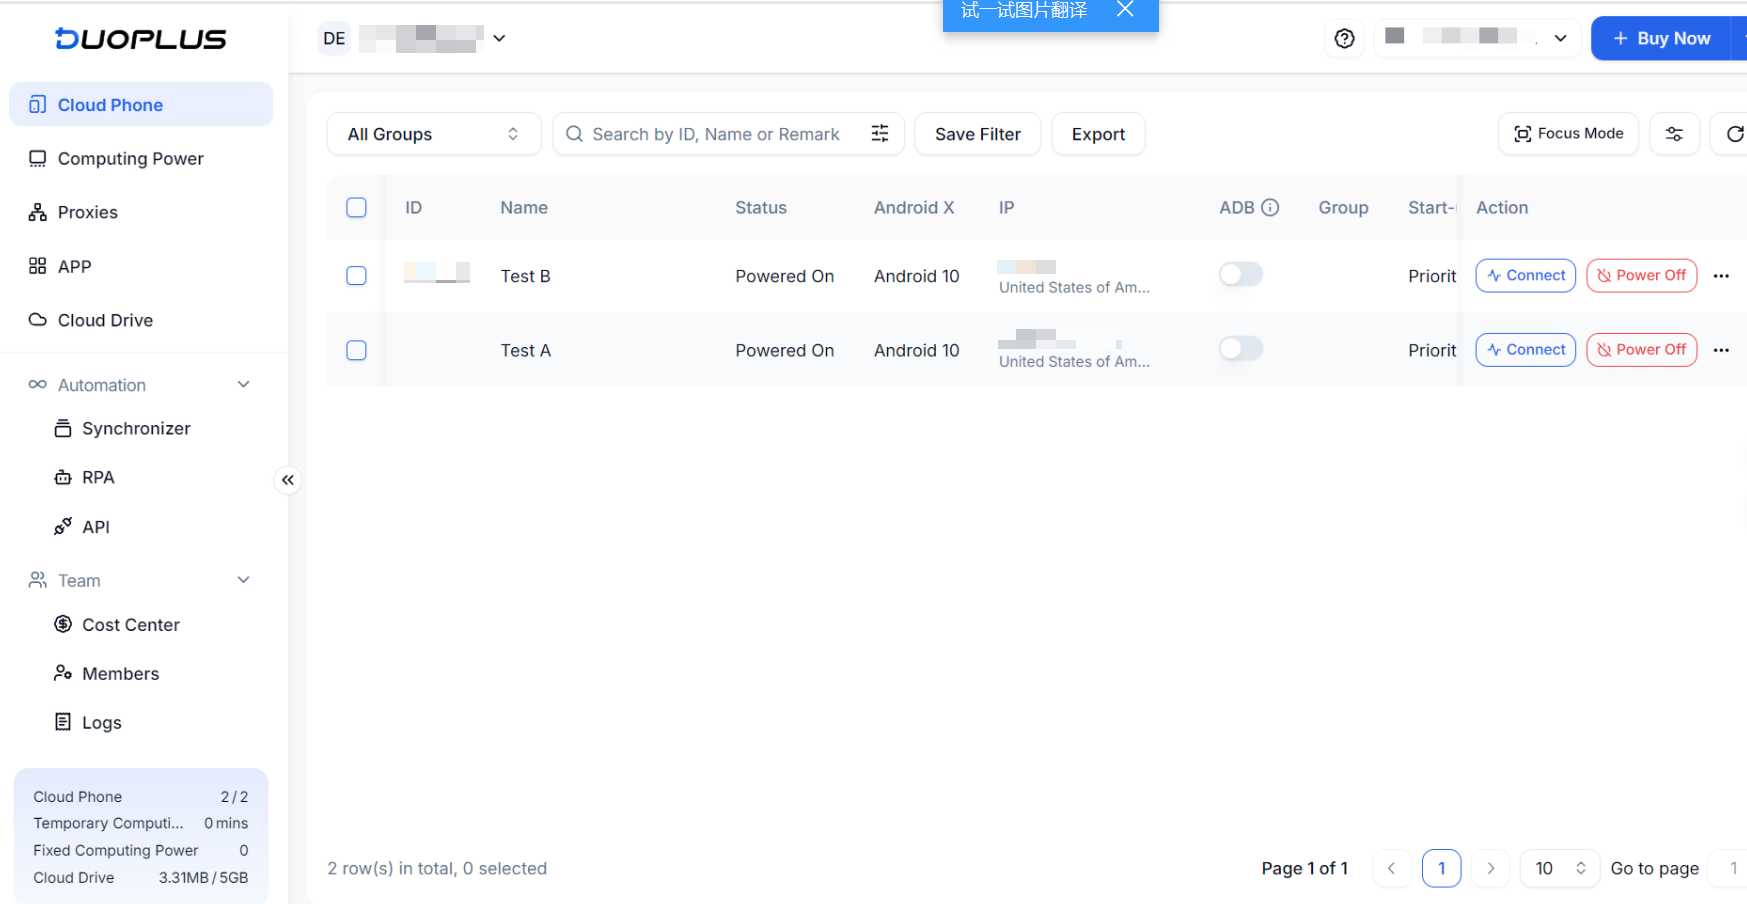Collapse the Automation section
Image resolution: width=1747 pixels, height=904 pixels.
243,385
